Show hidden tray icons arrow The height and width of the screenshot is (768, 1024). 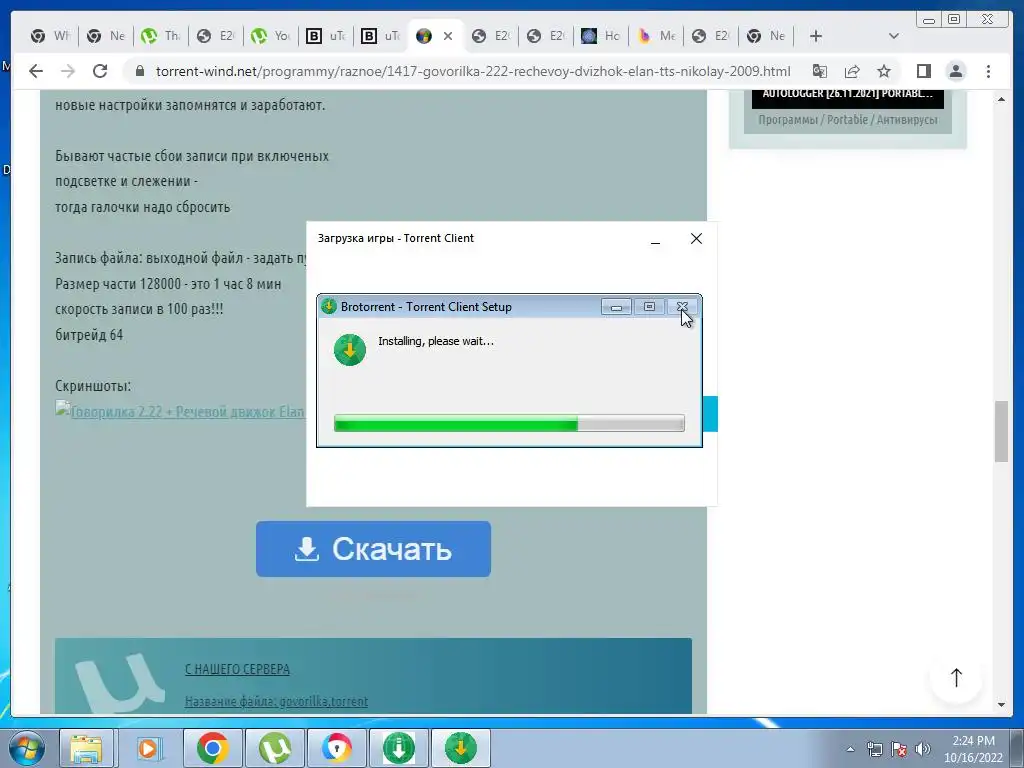coord(850,749)
